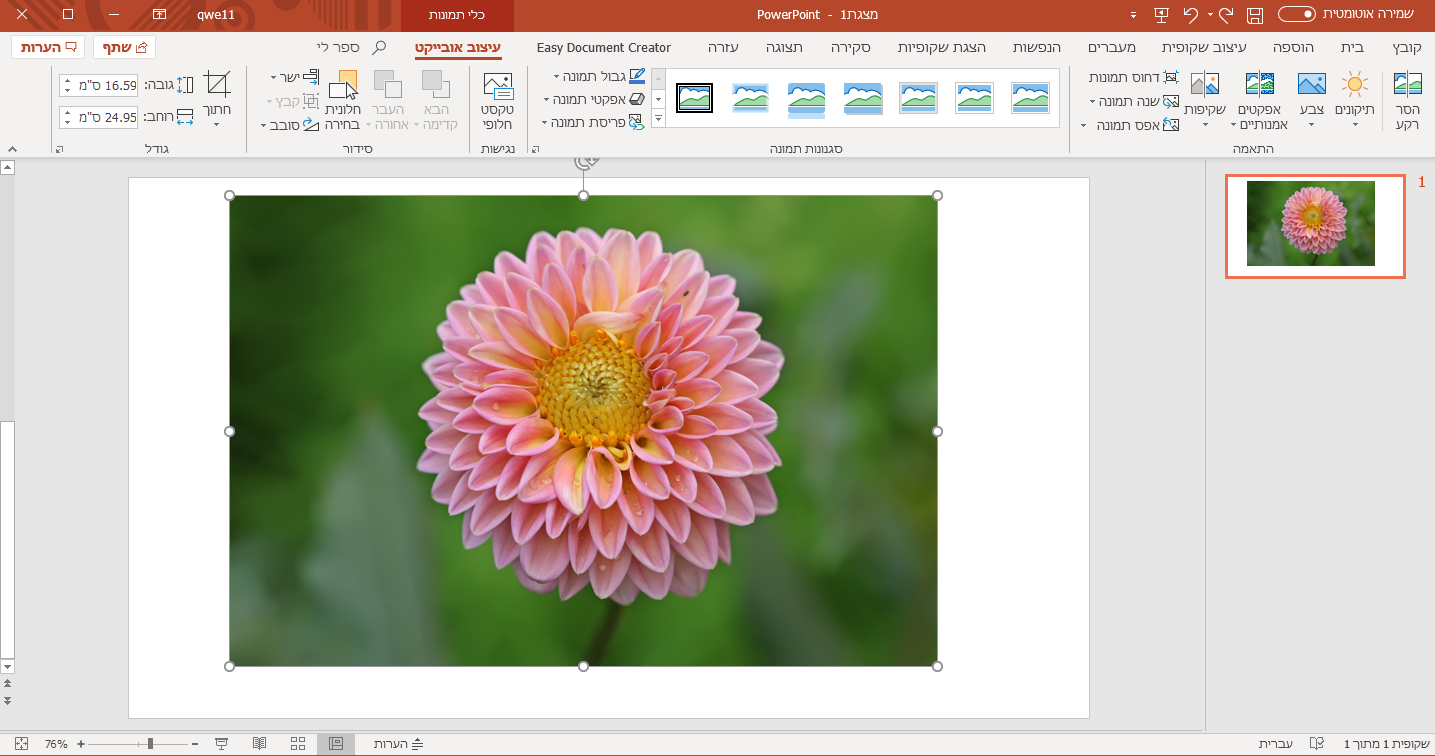Click the accessibility check icon in status bar
The height and width of the screenshot is (756, 1435).
coord(1317,744)
